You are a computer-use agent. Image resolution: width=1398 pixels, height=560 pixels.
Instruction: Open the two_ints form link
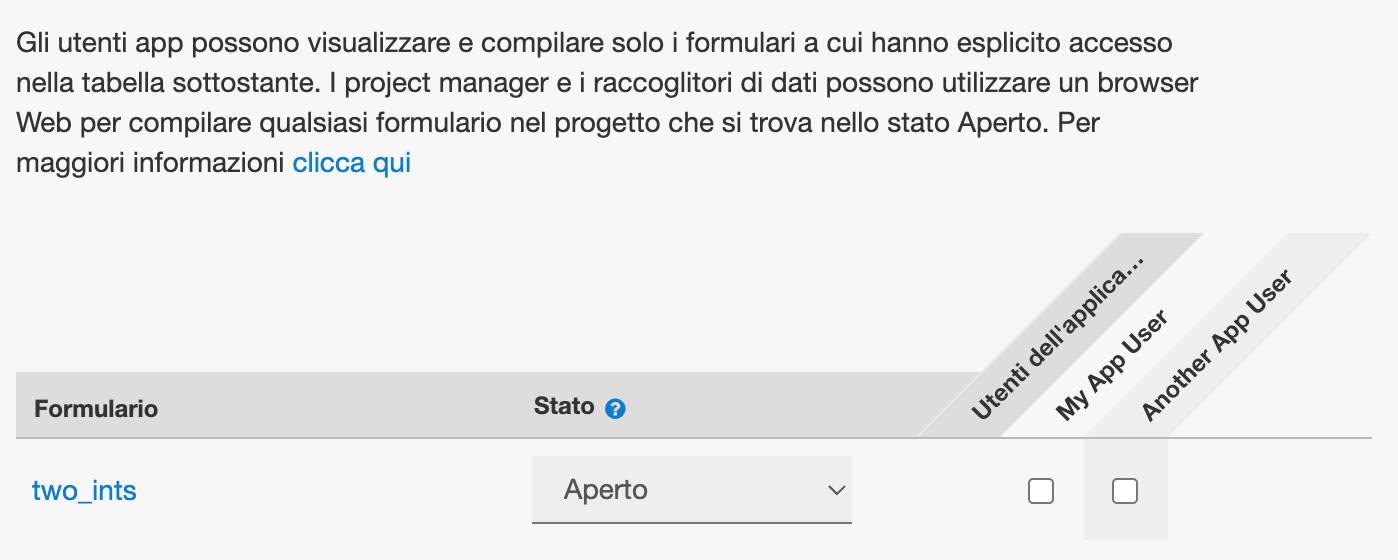click(x=84, y=491)
